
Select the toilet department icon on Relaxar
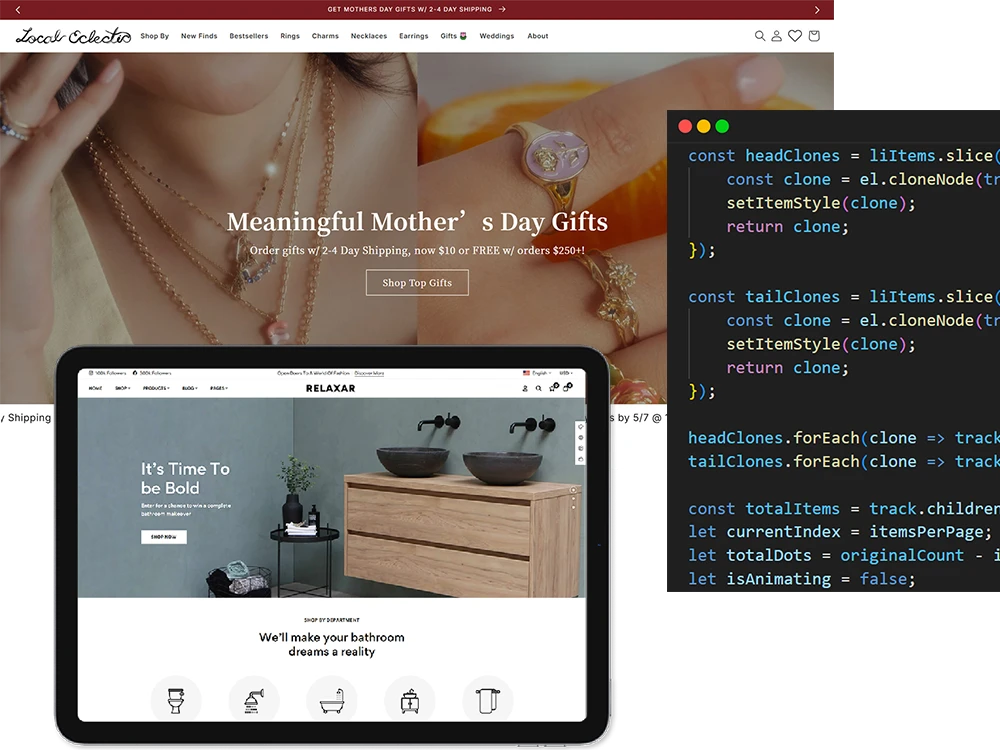pyautogui.click(x=175, y=700)
